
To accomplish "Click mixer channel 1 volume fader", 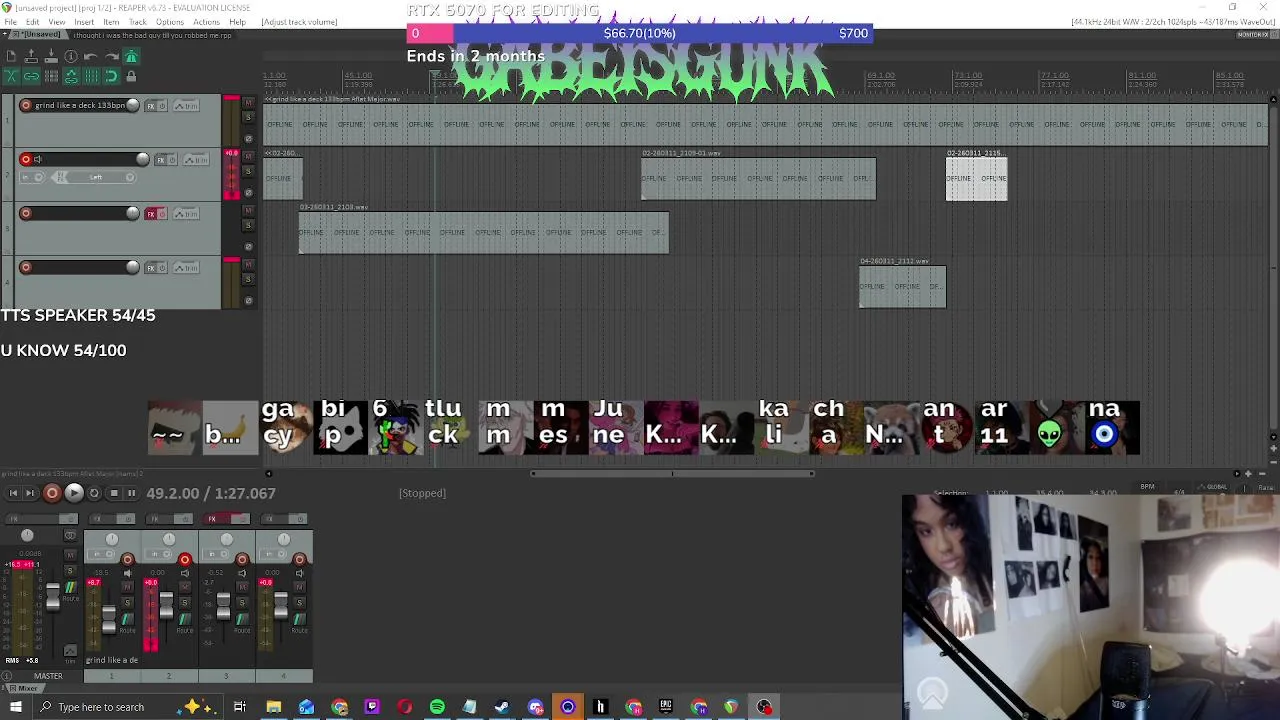I will [x=109, y=619].
